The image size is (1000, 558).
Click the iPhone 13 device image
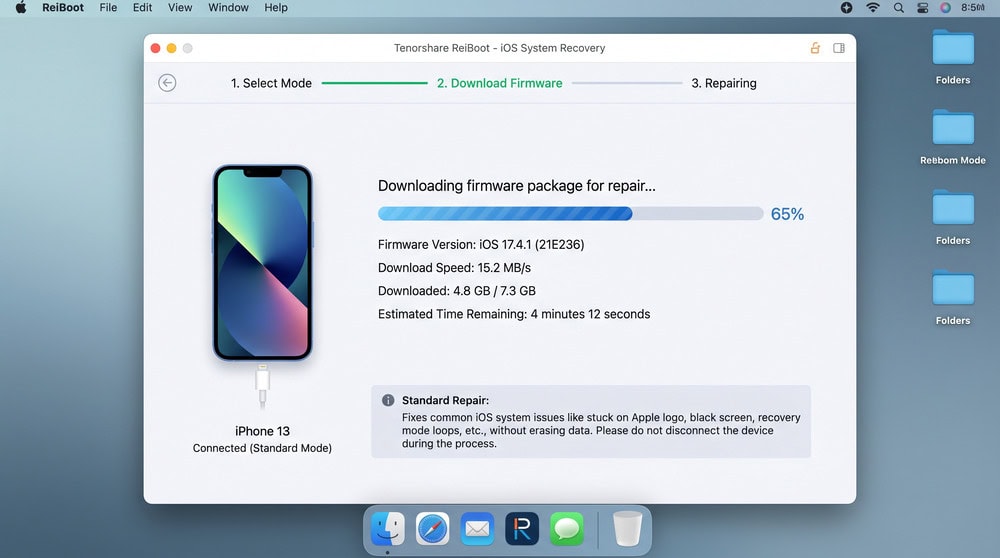point(262,263)
